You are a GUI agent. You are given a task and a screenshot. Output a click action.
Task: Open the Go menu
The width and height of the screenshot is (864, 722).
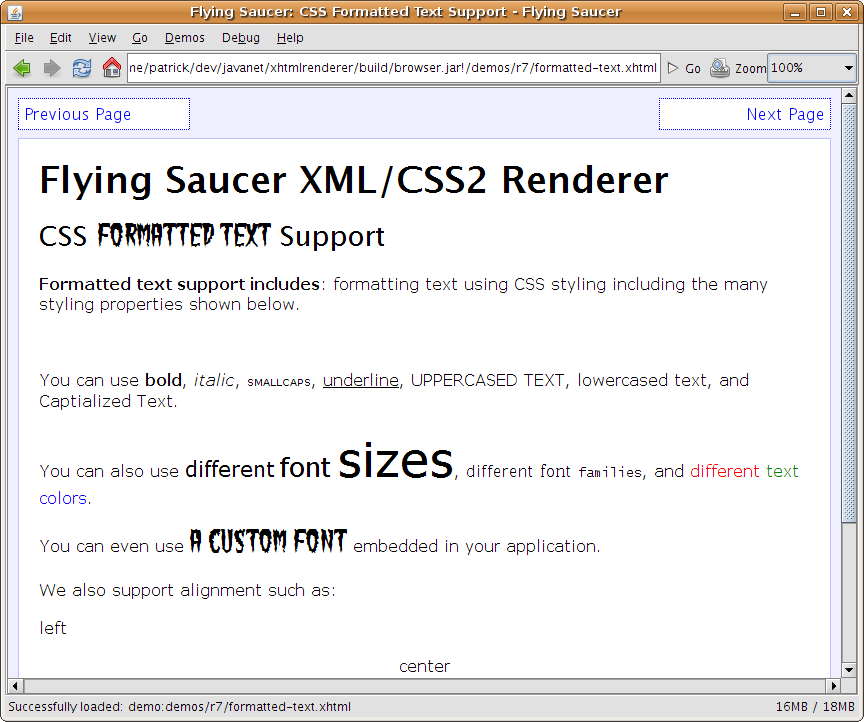(140, 37)
